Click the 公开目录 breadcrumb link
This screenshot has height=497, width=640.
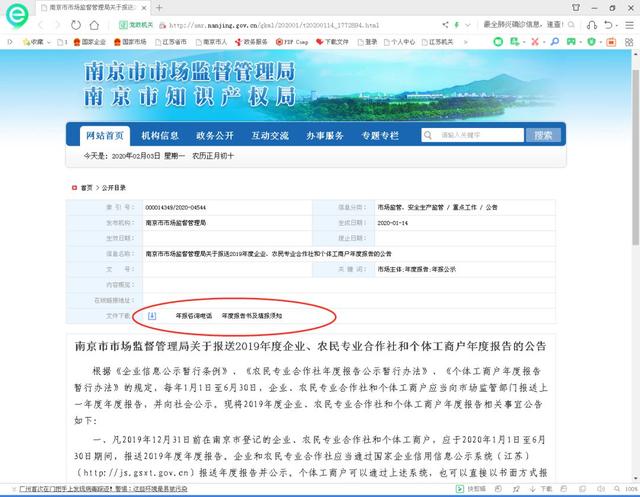(113, 188)
